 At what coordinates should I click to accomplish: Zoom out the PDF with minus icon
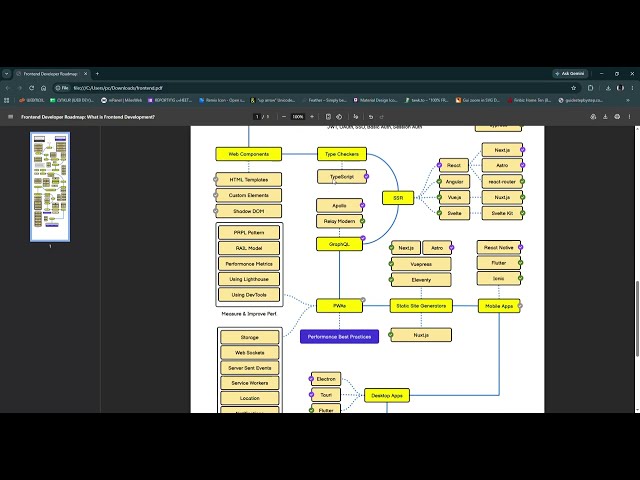pos(284,117)
